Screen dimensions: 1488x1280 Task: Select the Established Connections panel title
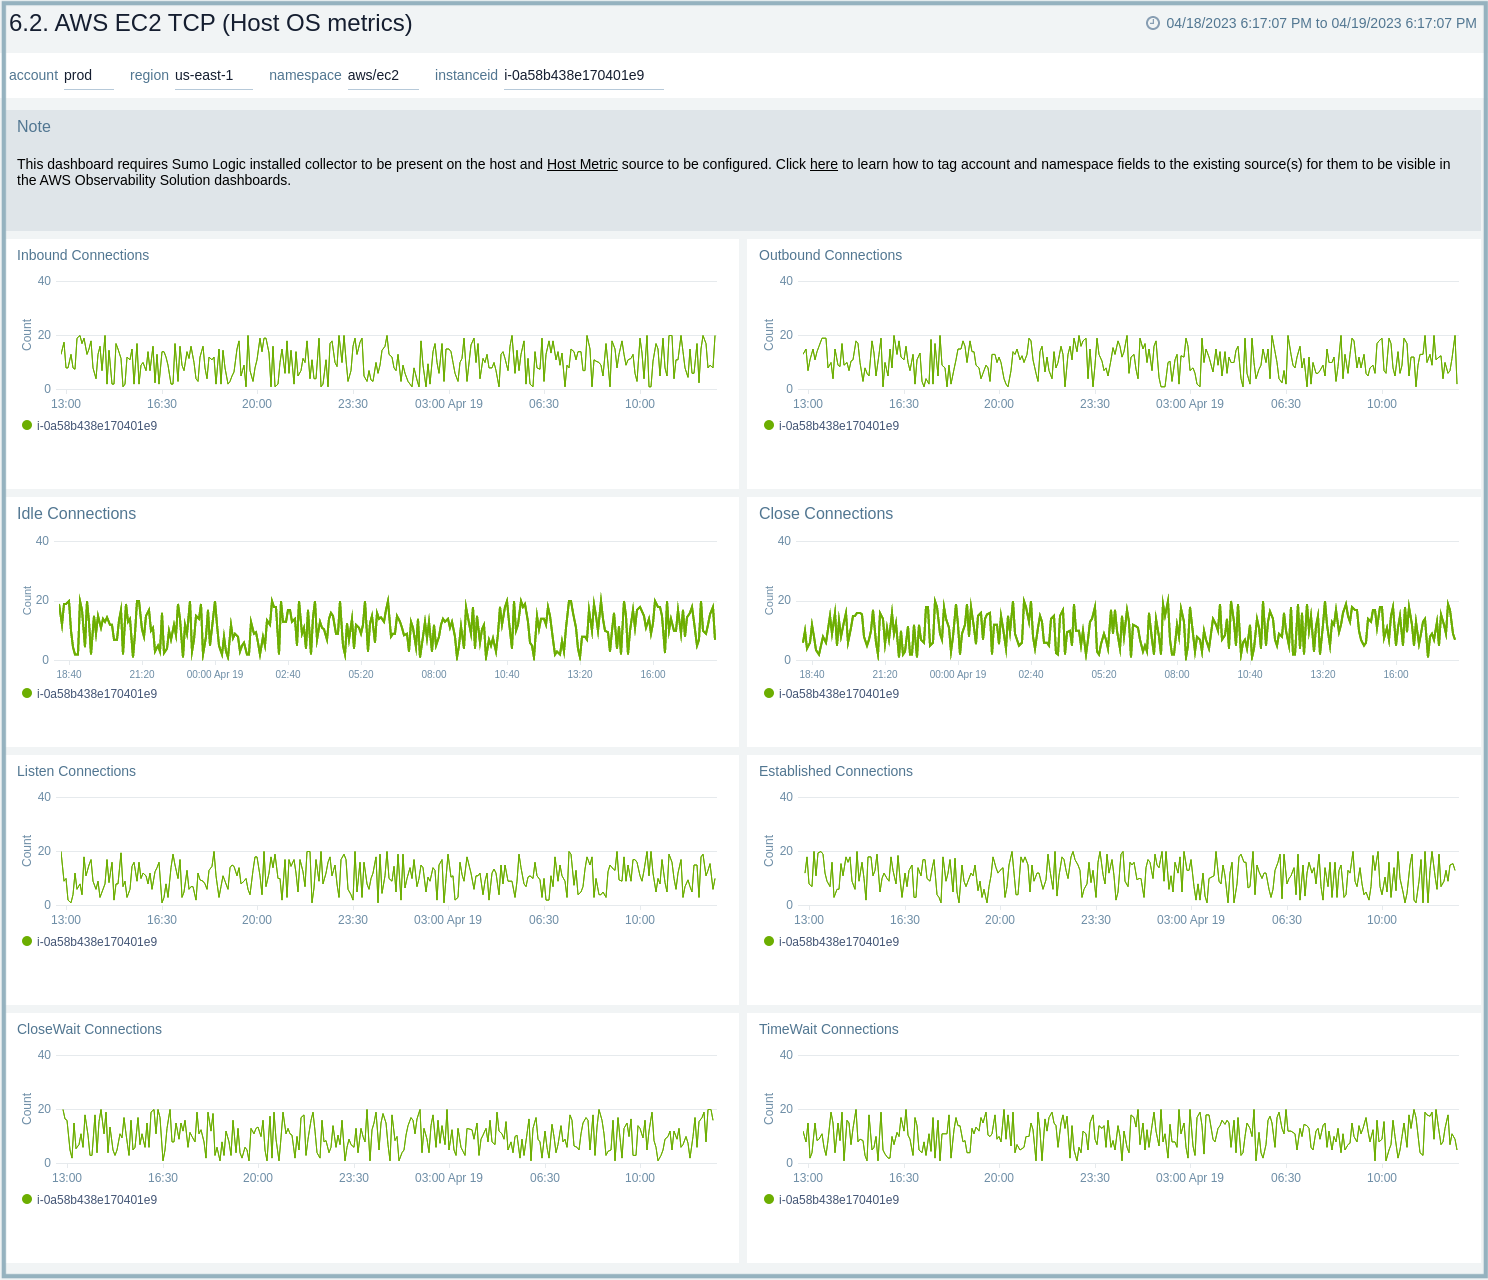[x=836, y=771]
